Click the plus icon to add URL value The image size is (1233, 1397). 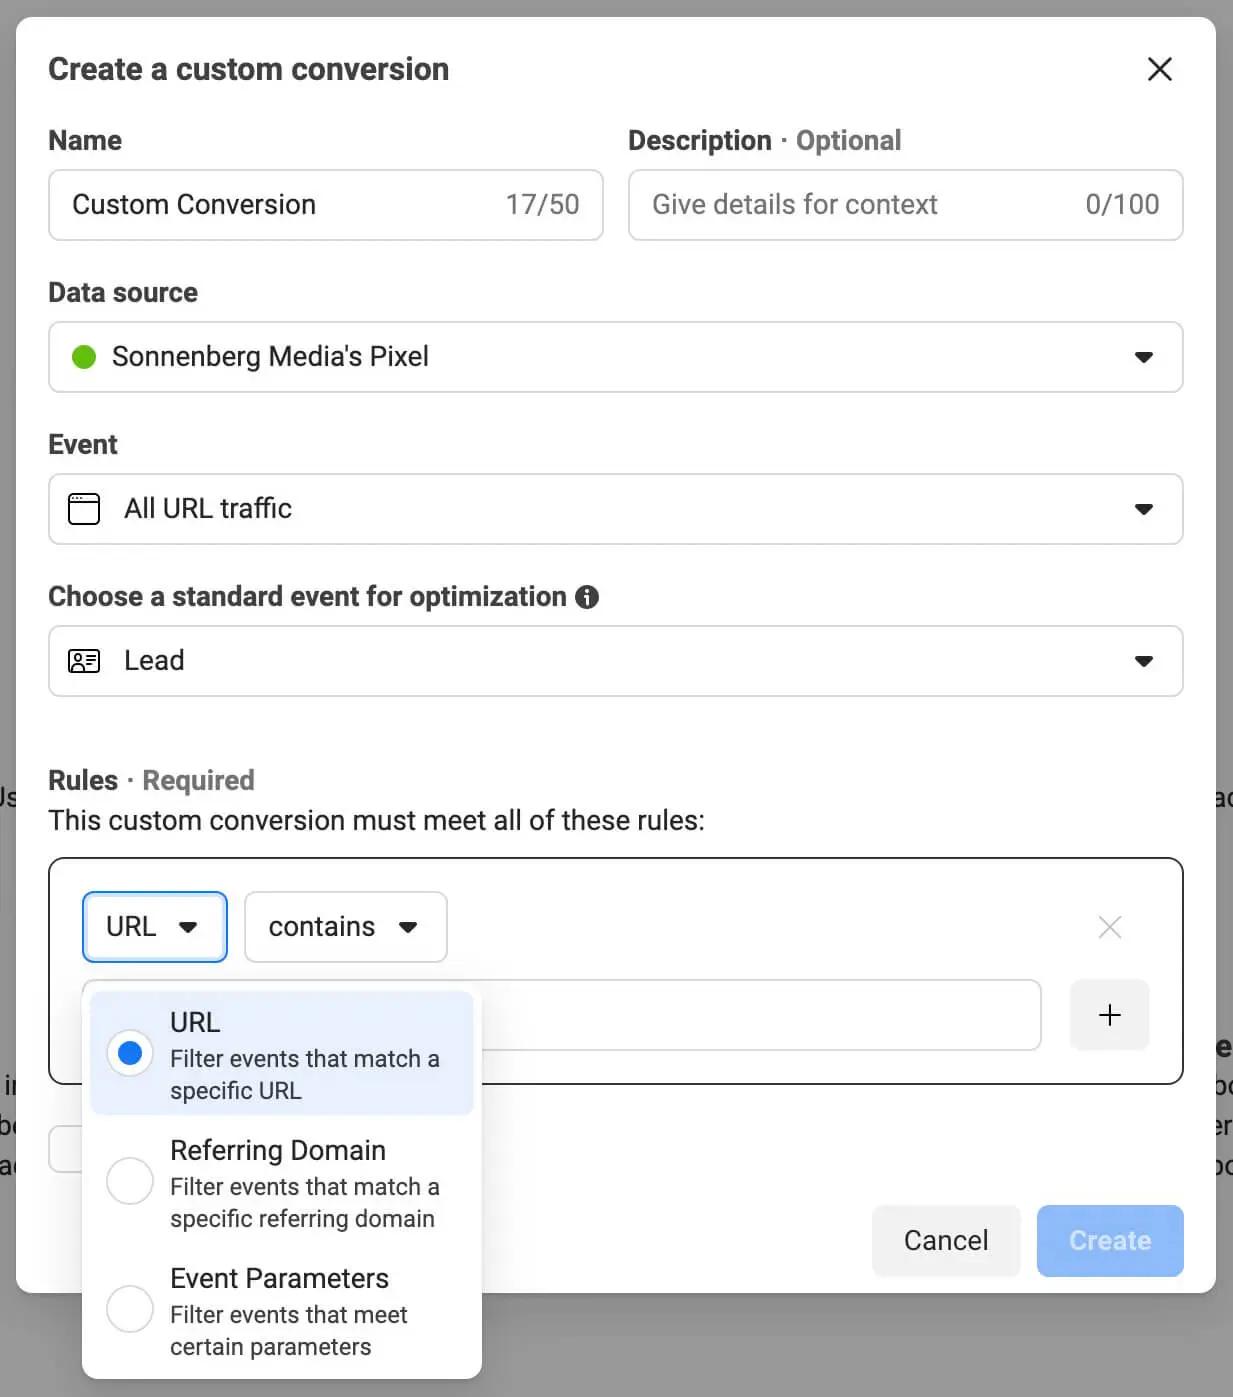point(1109,1015)
